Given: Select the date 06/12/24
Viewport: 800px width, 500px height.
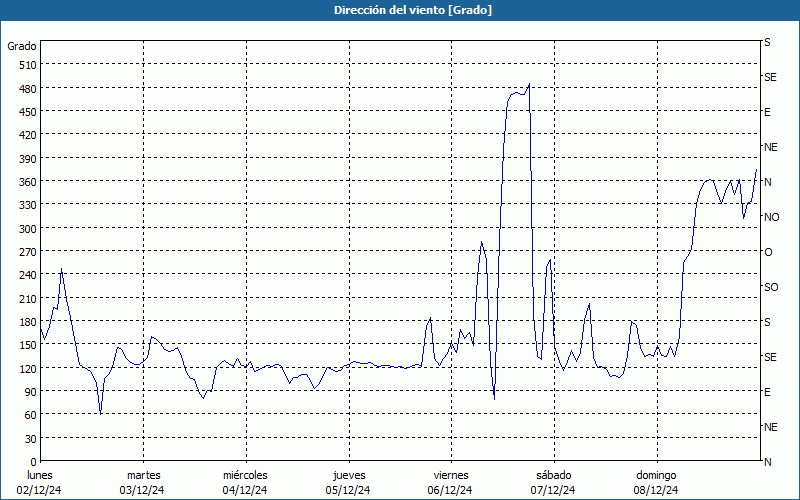Looking at the screenshot, I should (x=451, y=490).
